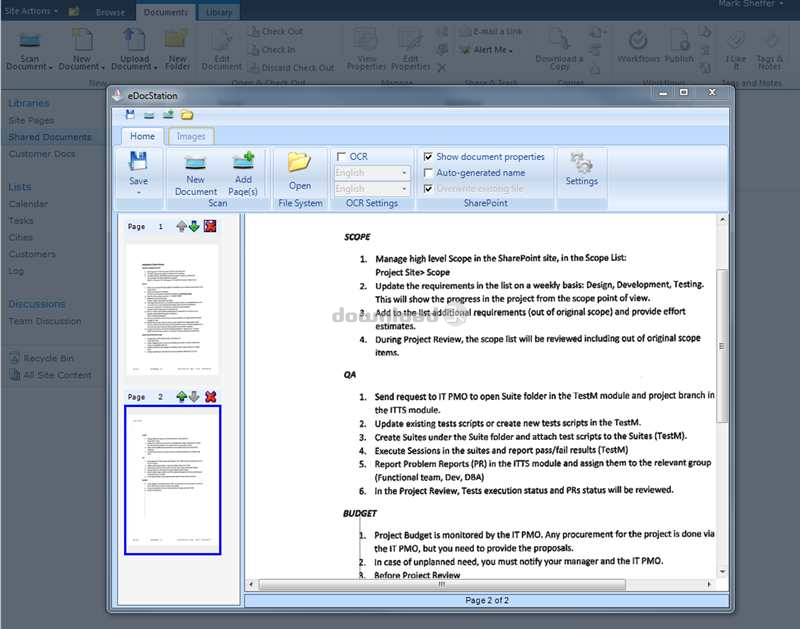800x629 pixels.
Task: Click Add Page(s) scan icon
Action: pos(243,161)
